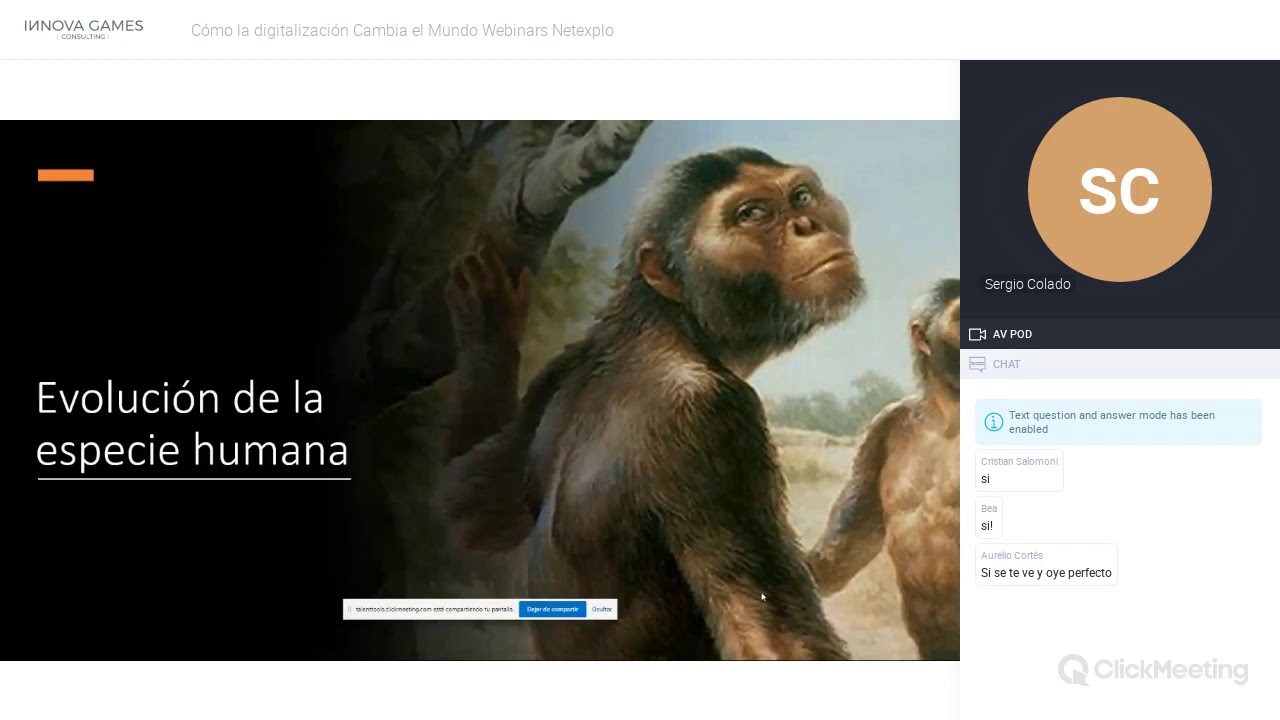The image size is (1280, 720).
Task: Open the AV POD panel header
Action: pyautogui.click(x=1120, y=334)
